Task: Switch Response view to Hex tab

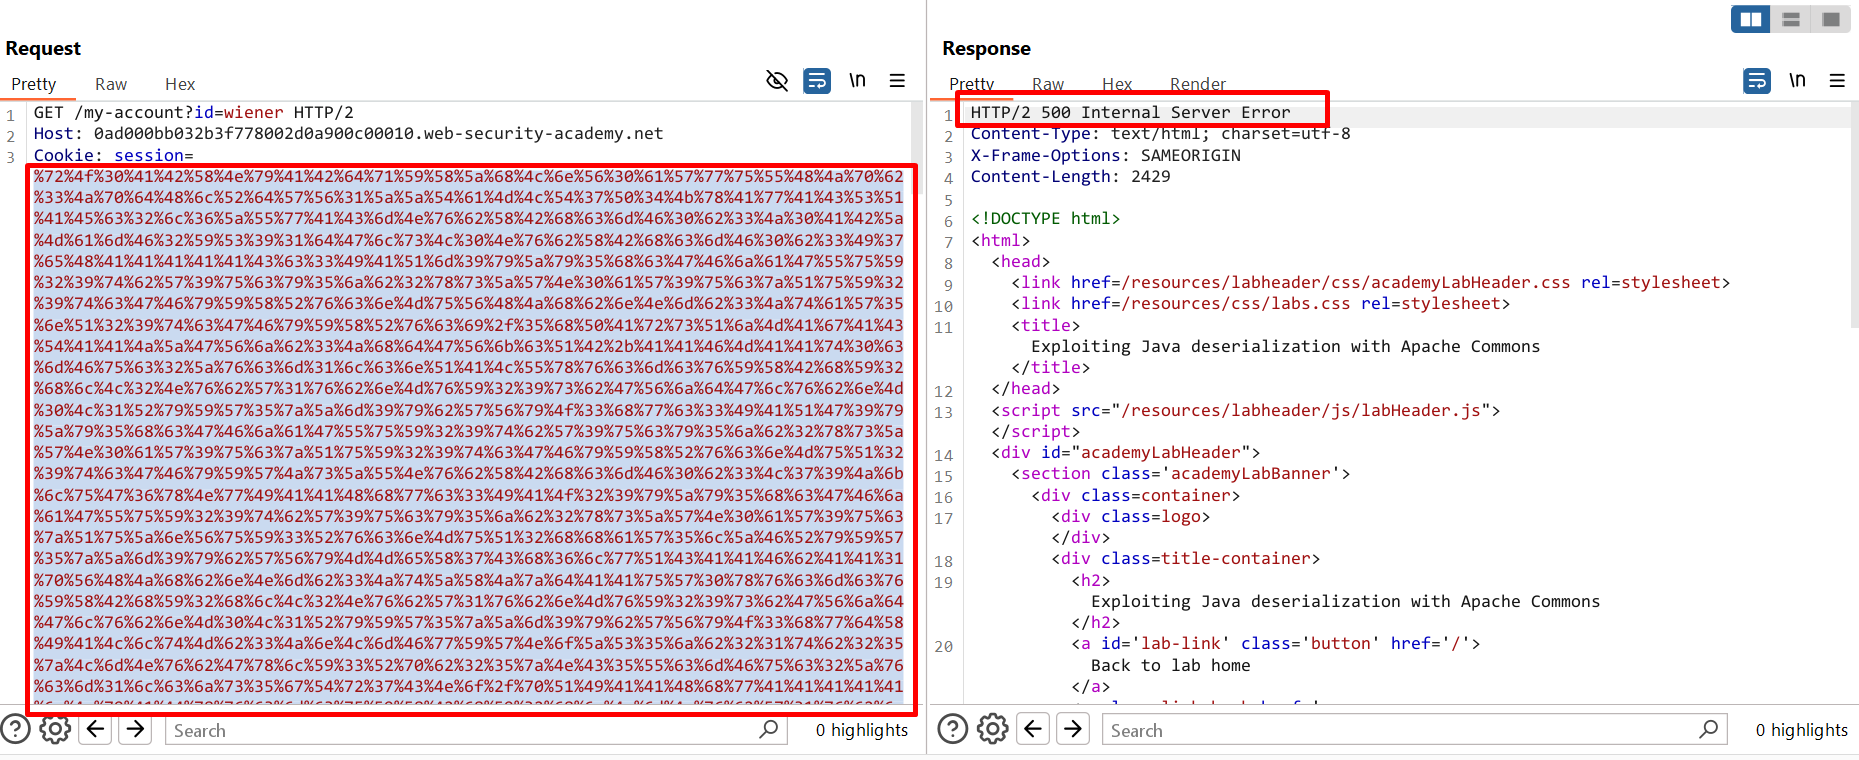Action: coord(1117,84)
